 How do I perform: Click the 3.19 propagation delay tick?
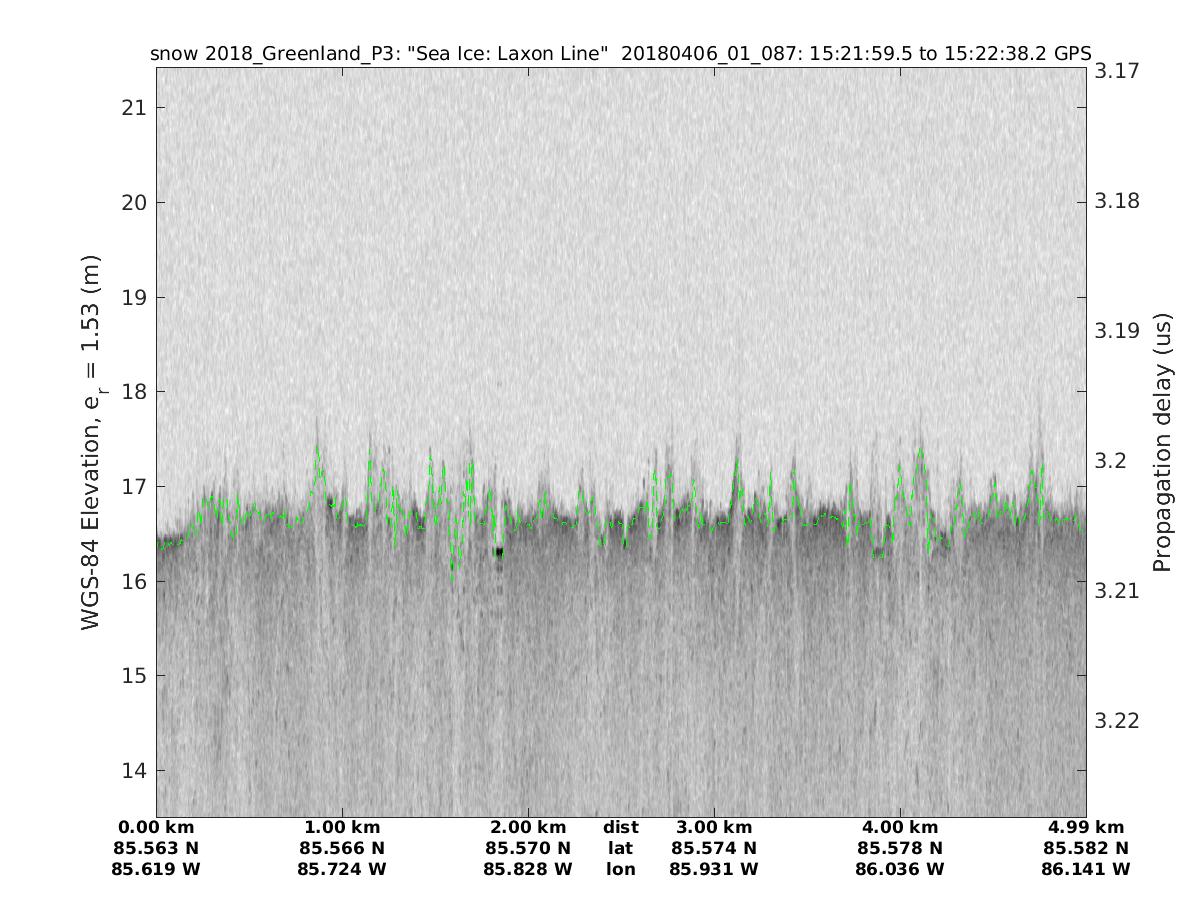pyautogui.click(x=1116, y=331)
